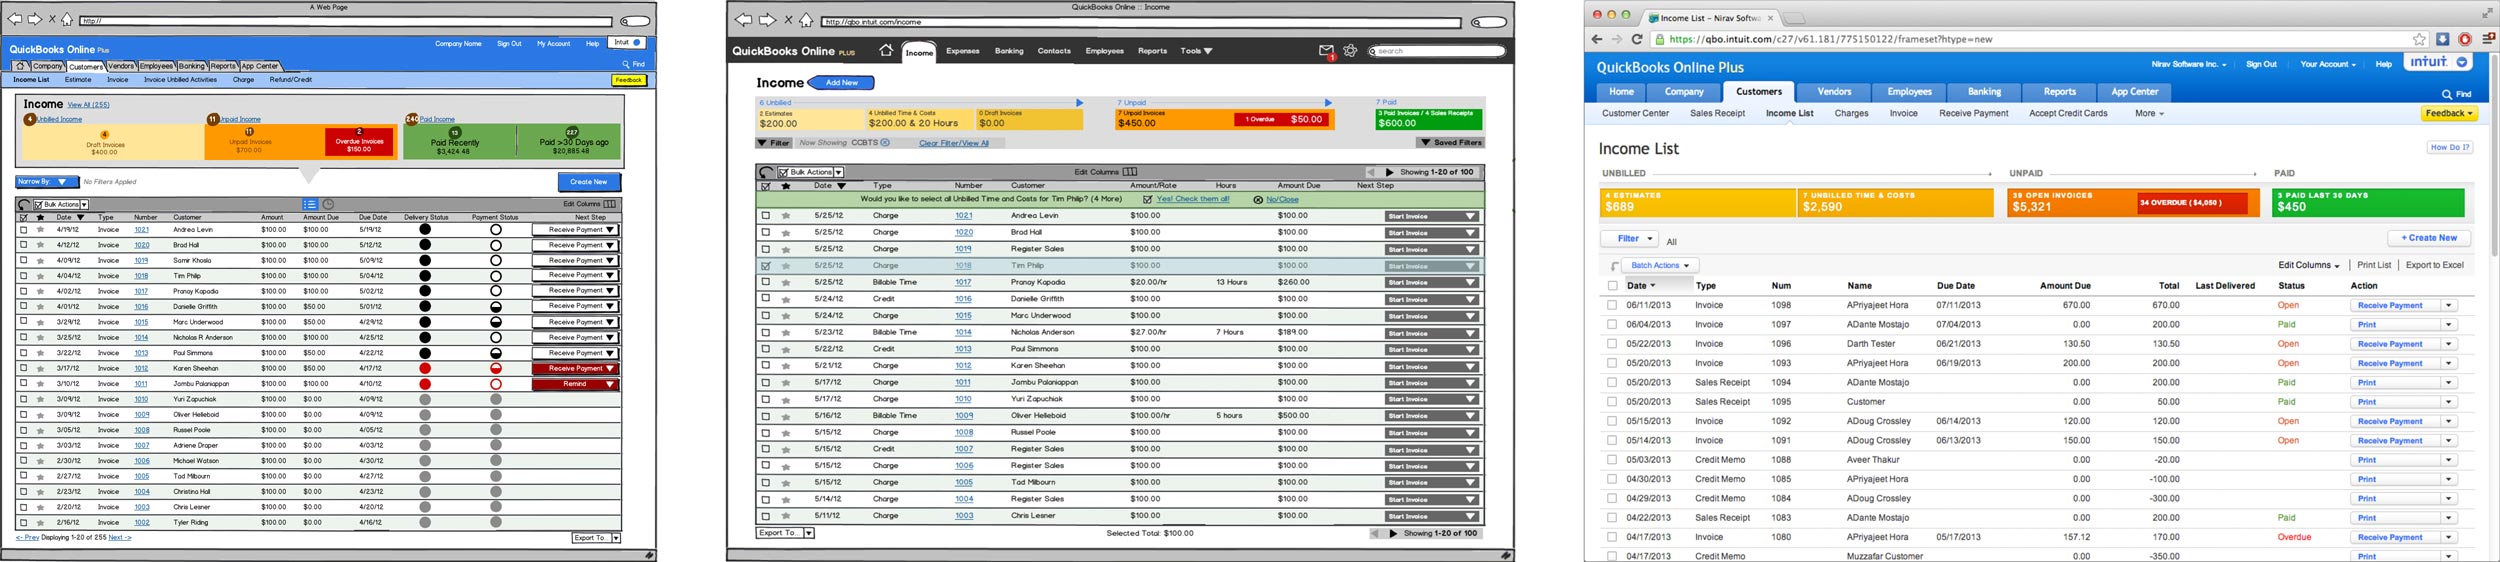2500x562 pixels.
Task: Open the Batch Actions dropdown in right window
Action: coord(1660,266)
